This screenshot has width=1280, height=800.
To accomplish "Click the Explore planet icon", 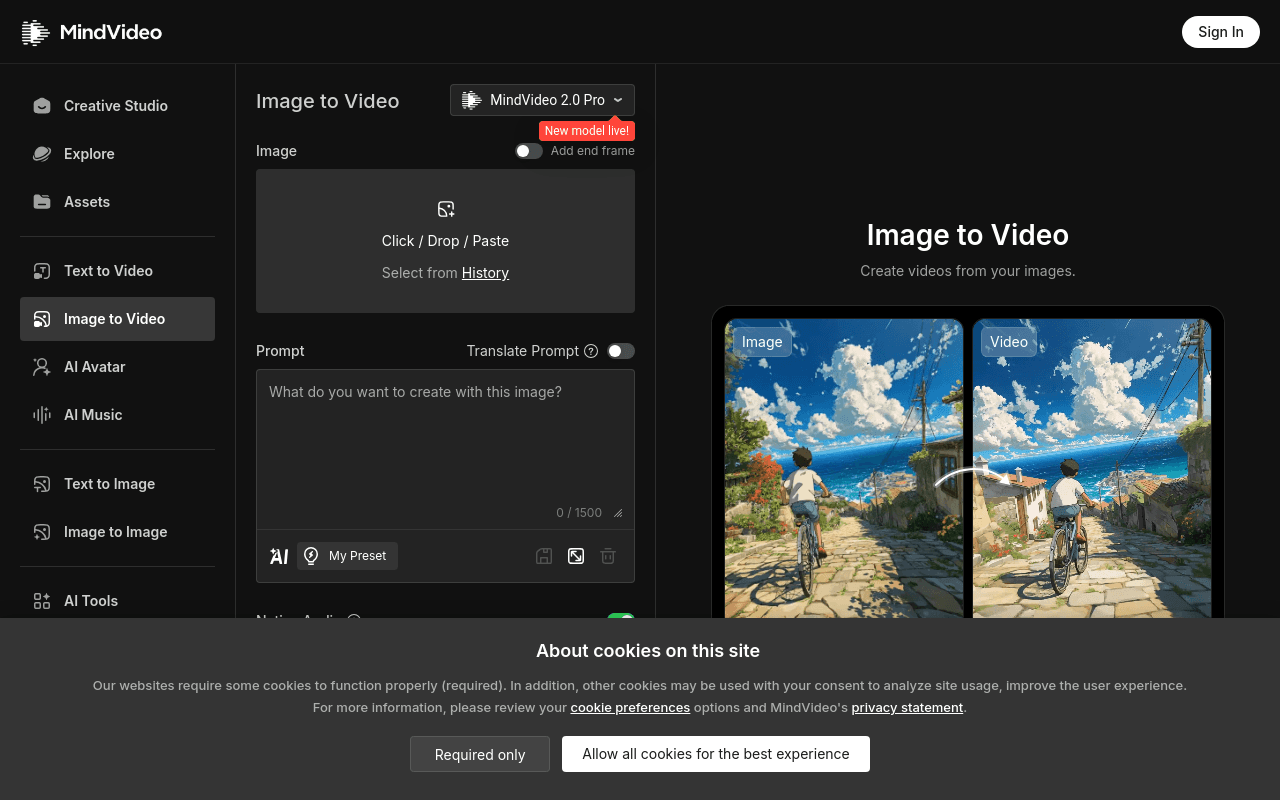I will click(42, 154).
